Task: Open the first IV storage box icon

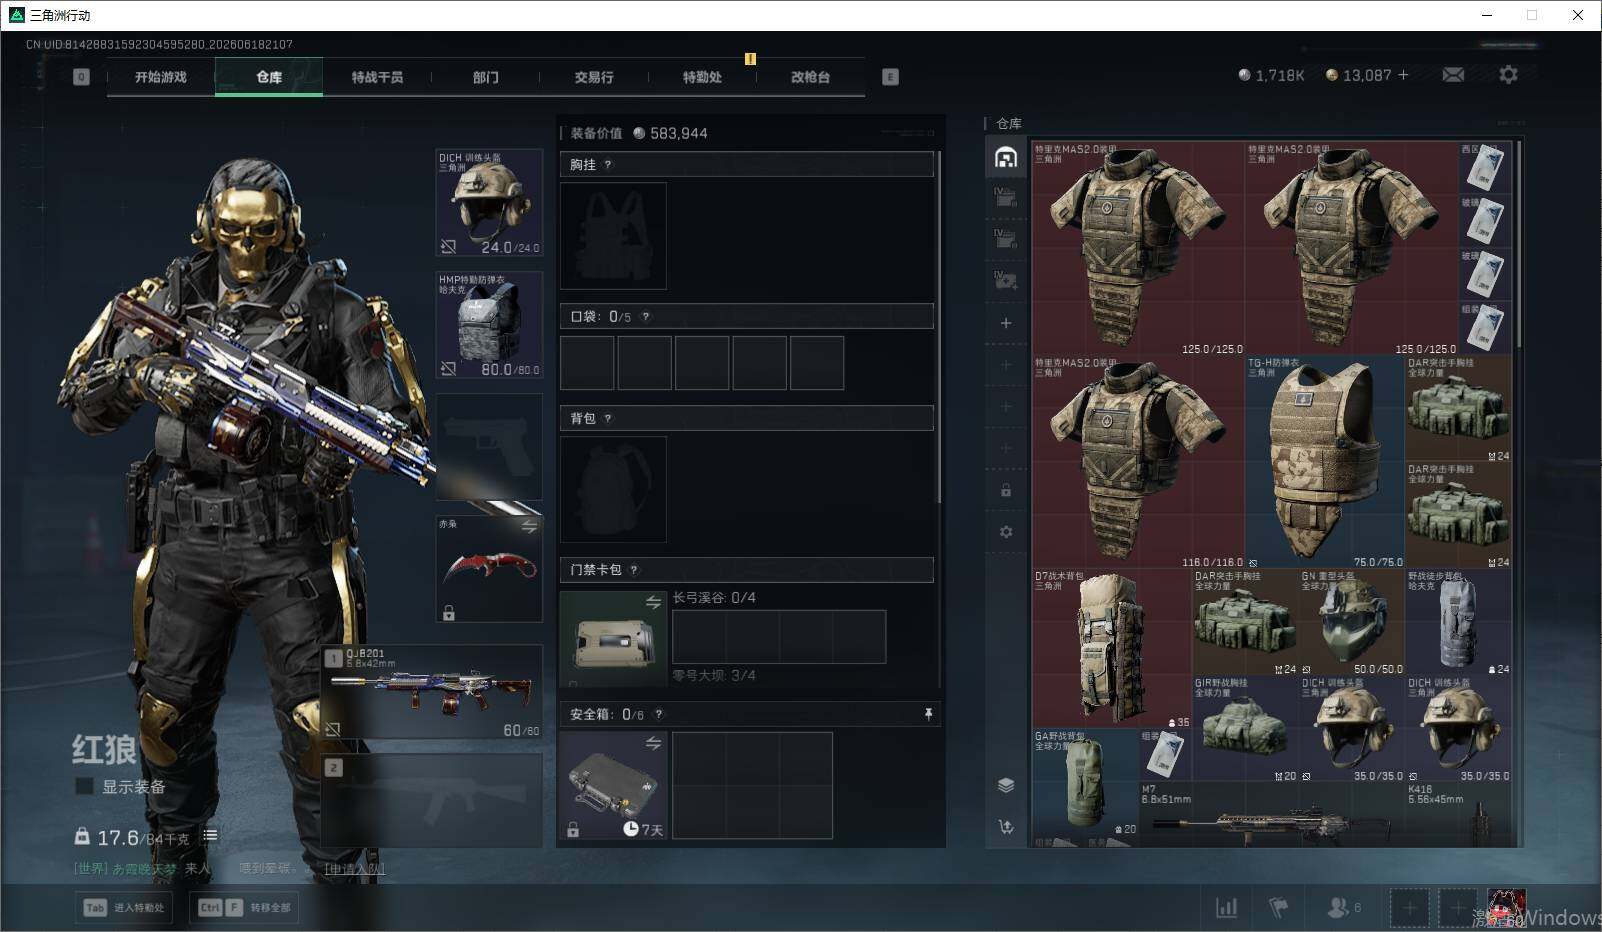Action: [1006, 196]
